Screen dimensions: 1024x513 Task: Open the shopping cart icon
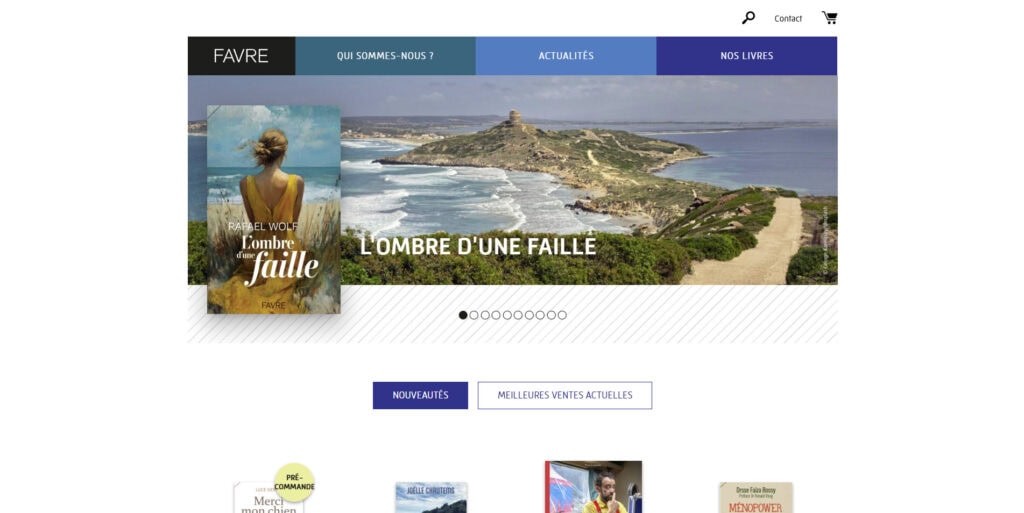coord(829,18)
